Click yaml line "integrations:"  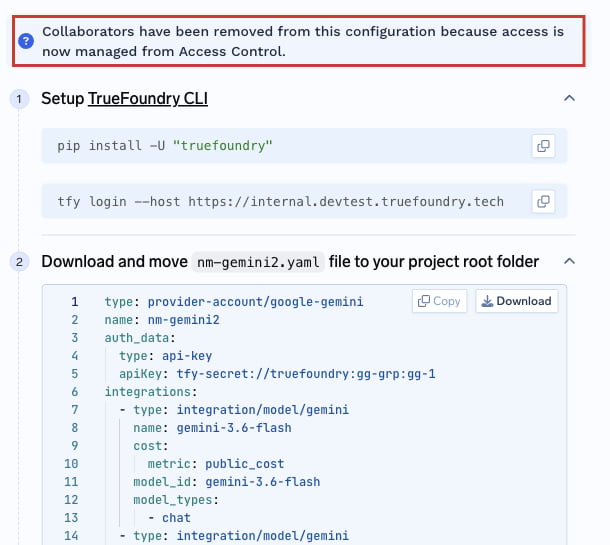coord(151,392)
